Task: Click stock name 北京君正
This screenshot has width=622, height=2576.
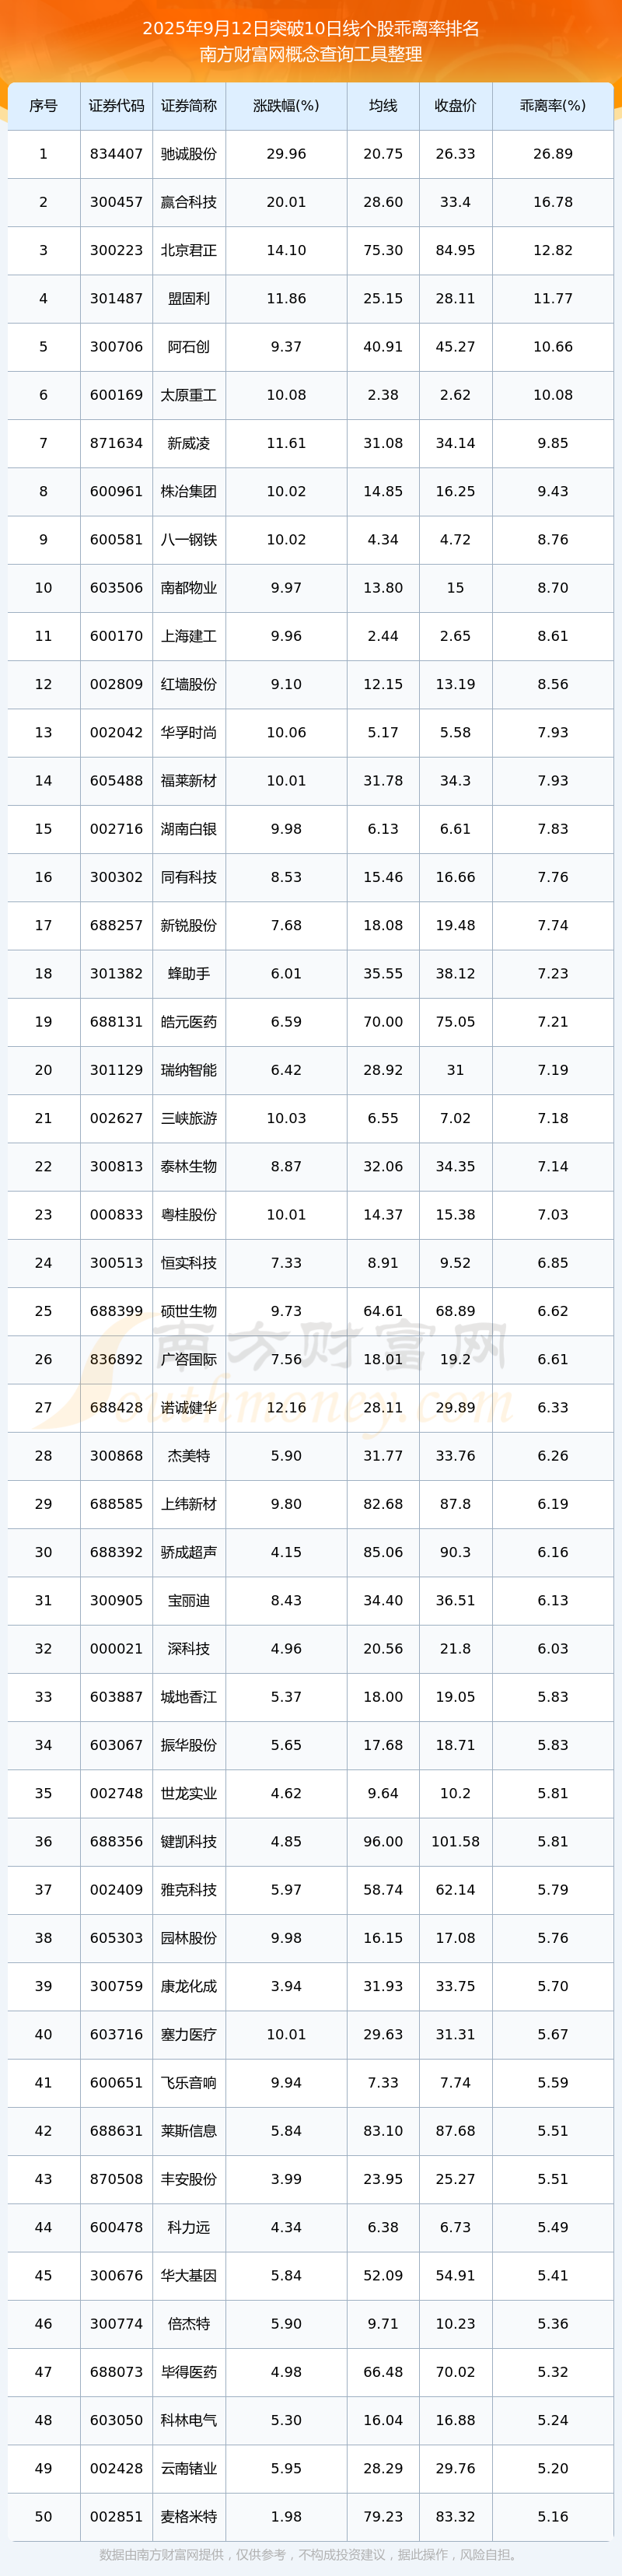Action: (x=189, y=250)
